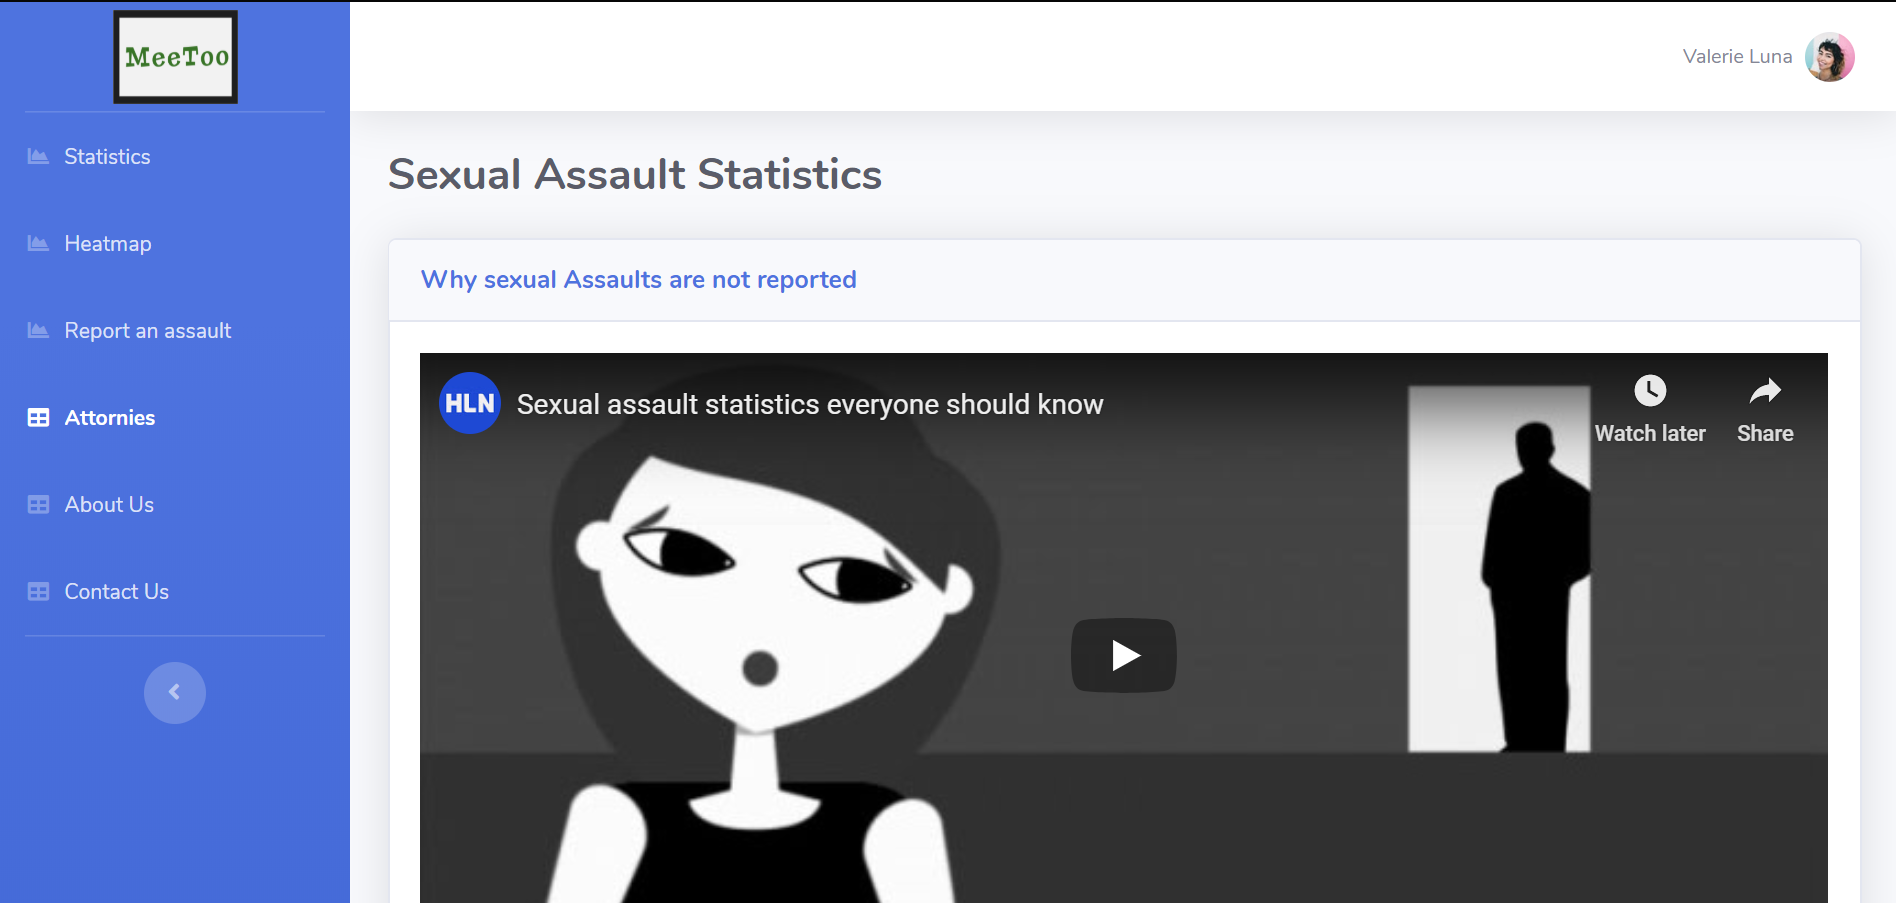The width and height of the screenshot is (1896, 903).
Task: Click the Watch later label
Action: [x=1650, y=433]
